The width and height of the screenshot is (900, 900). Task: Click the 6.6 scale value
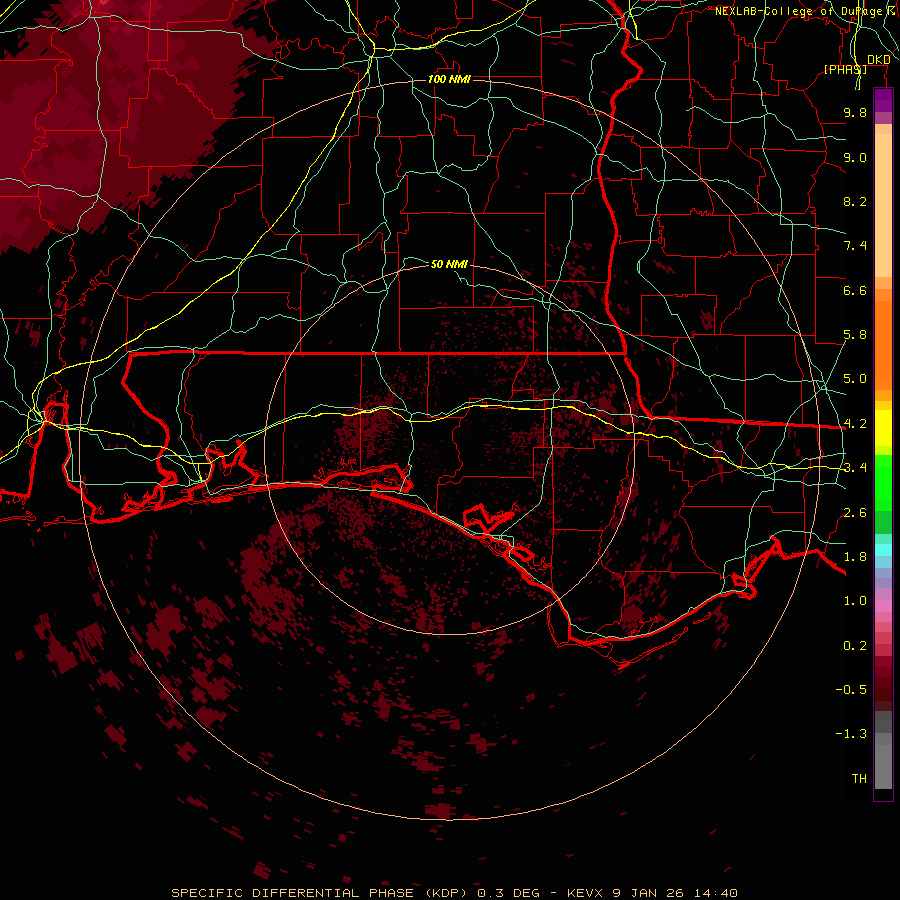855,290
